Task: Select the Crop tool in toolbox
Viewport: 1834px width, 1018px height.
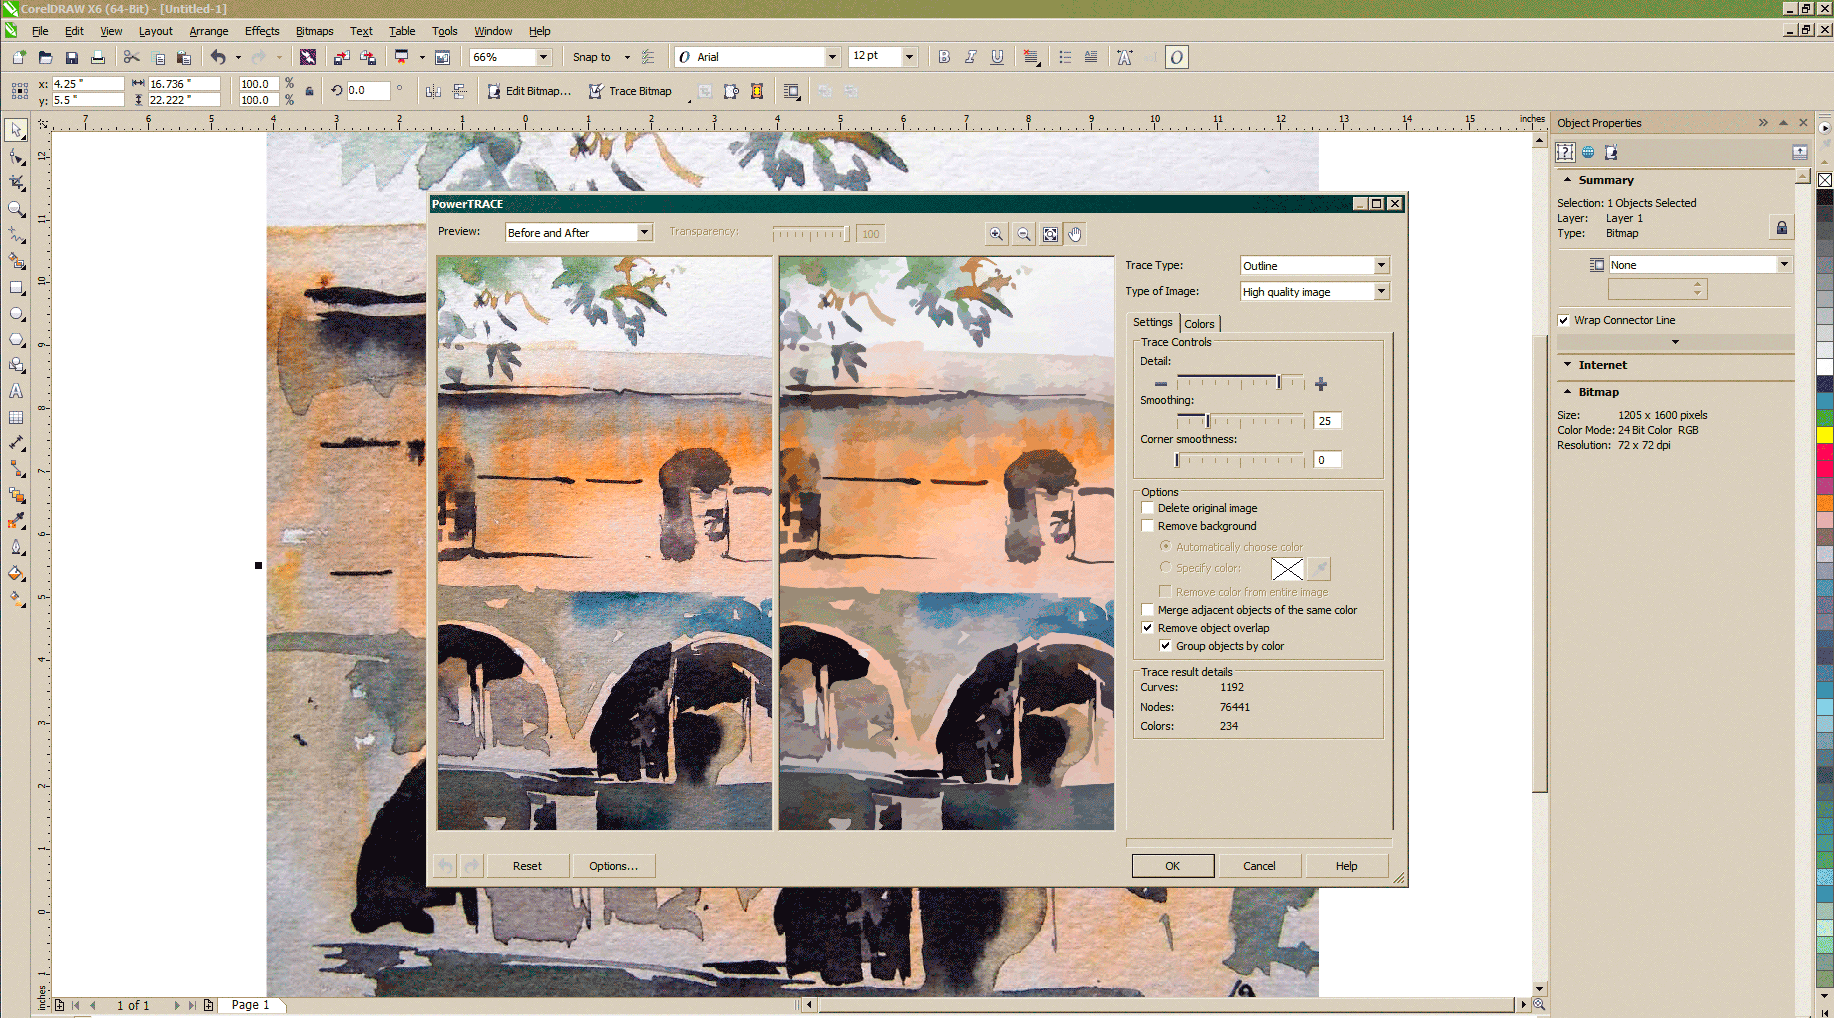Action: (17, 183)
